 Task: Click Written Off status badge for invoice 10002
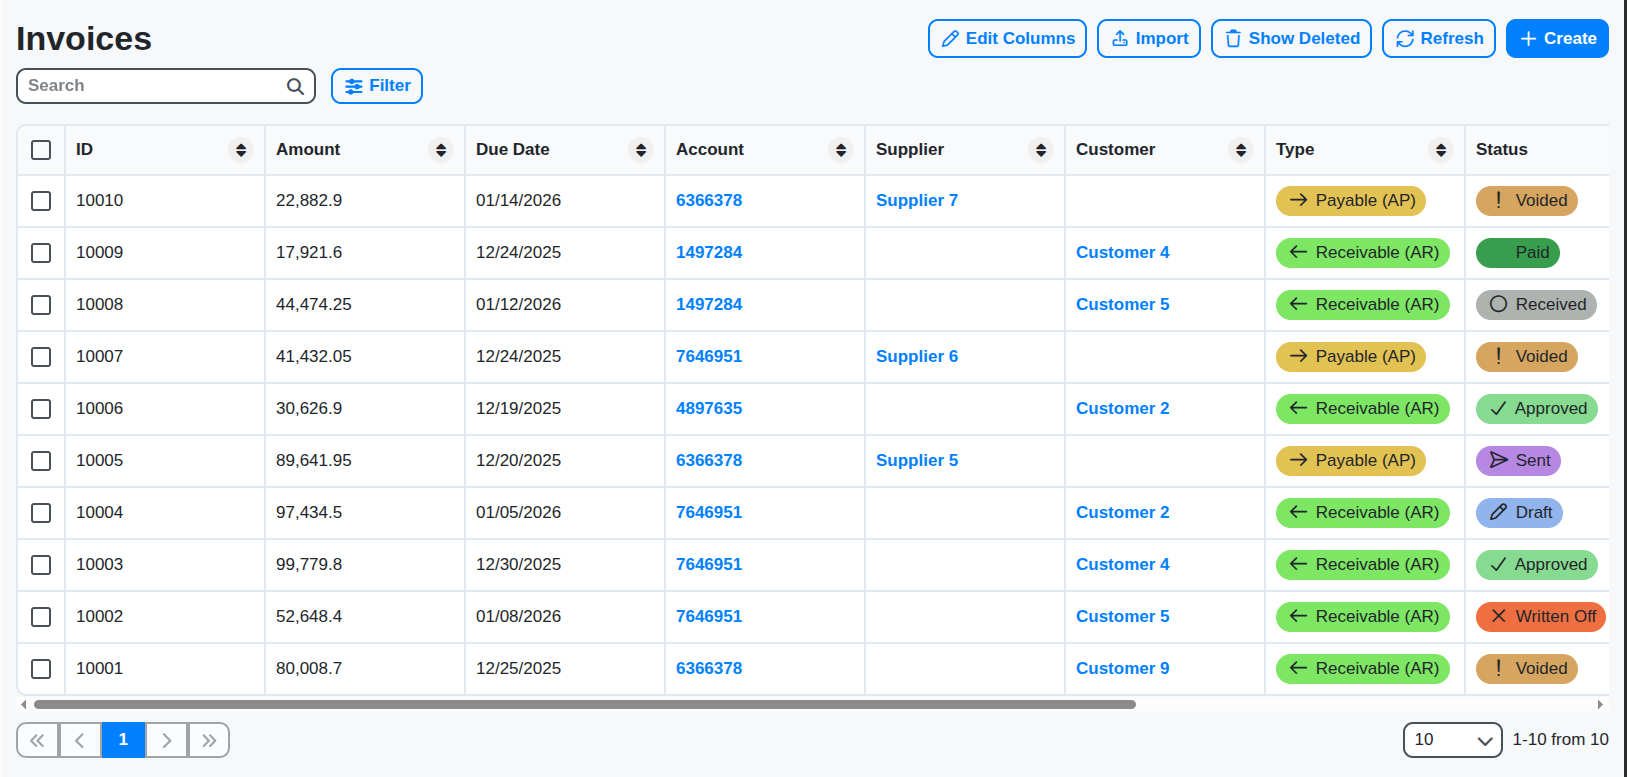click(1541, 617)
